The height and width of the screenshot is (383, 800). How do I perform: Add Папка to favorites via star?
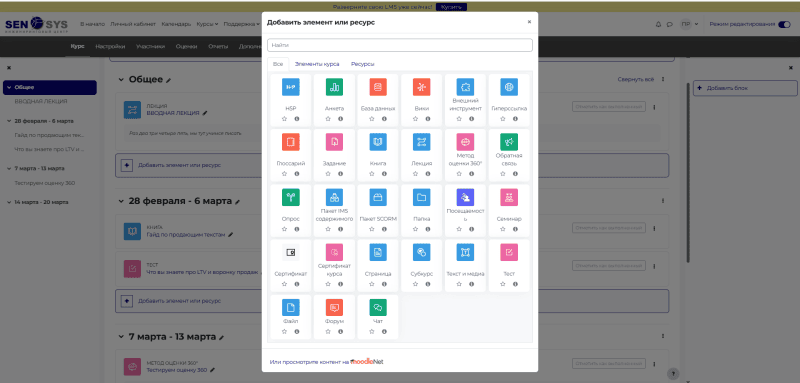point(415,229)
